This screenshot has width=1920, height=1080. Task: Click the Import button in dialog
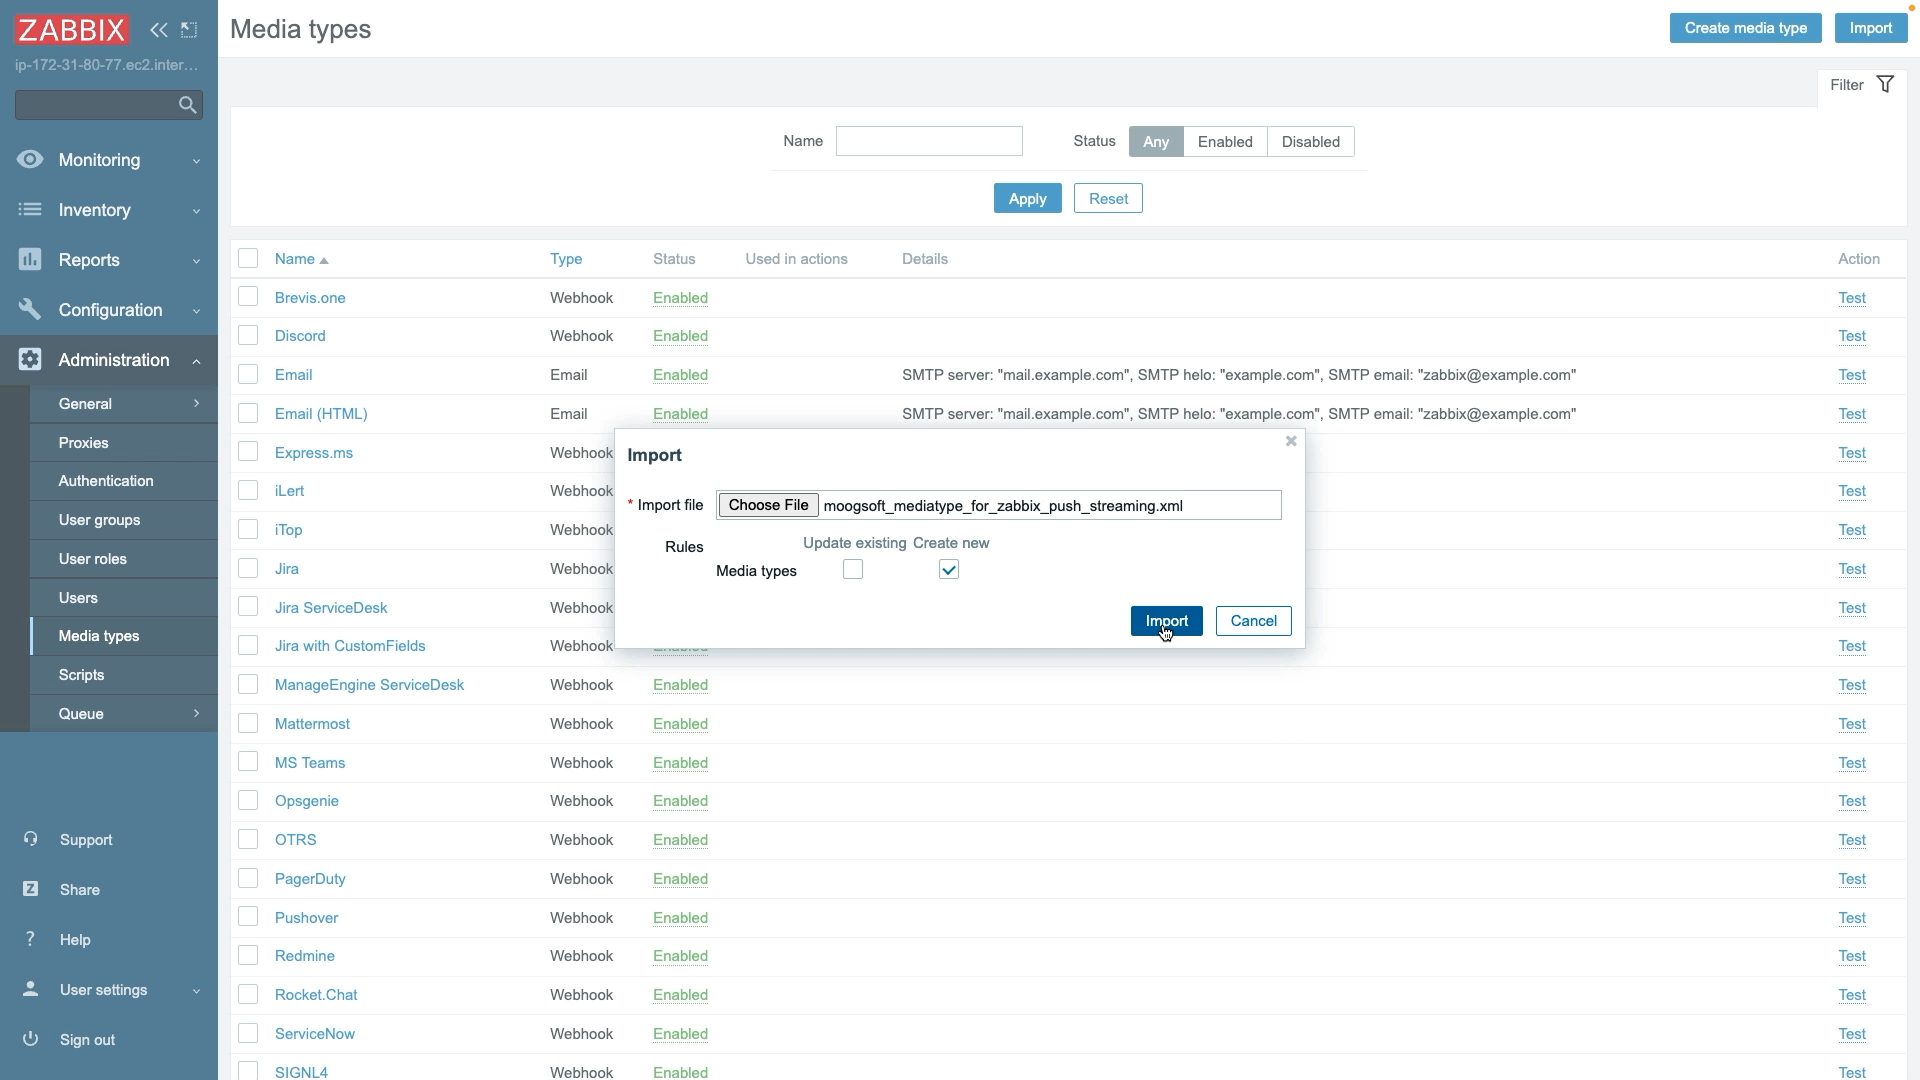coord(1166,621)
